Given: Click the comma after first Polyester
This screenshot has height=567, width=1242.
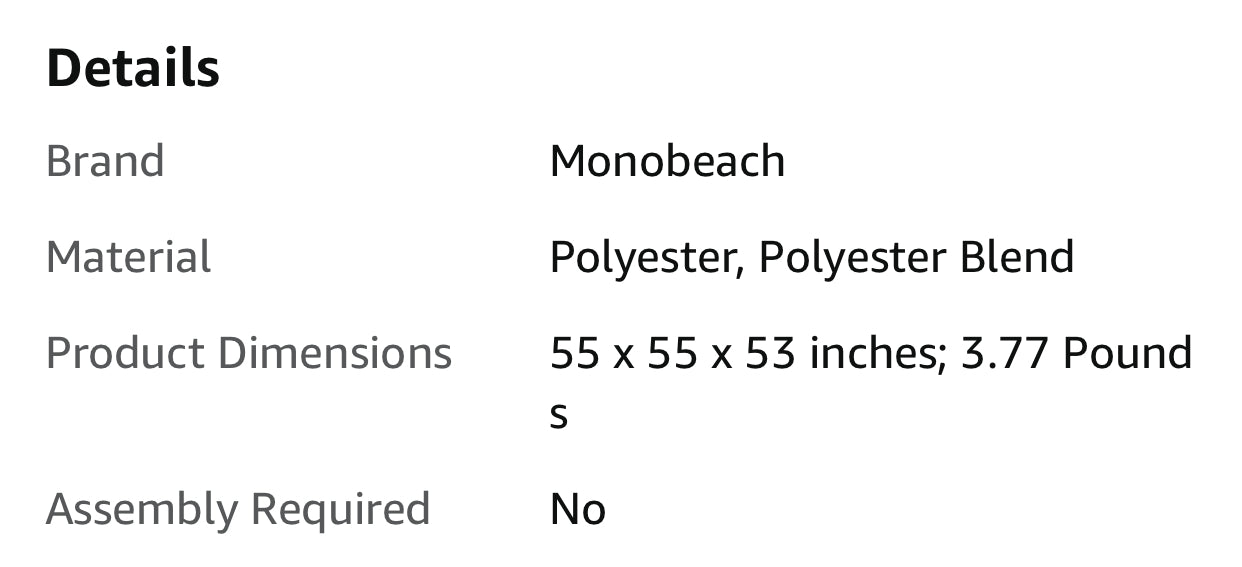Looking at the screenshot, I should [741, 270].
